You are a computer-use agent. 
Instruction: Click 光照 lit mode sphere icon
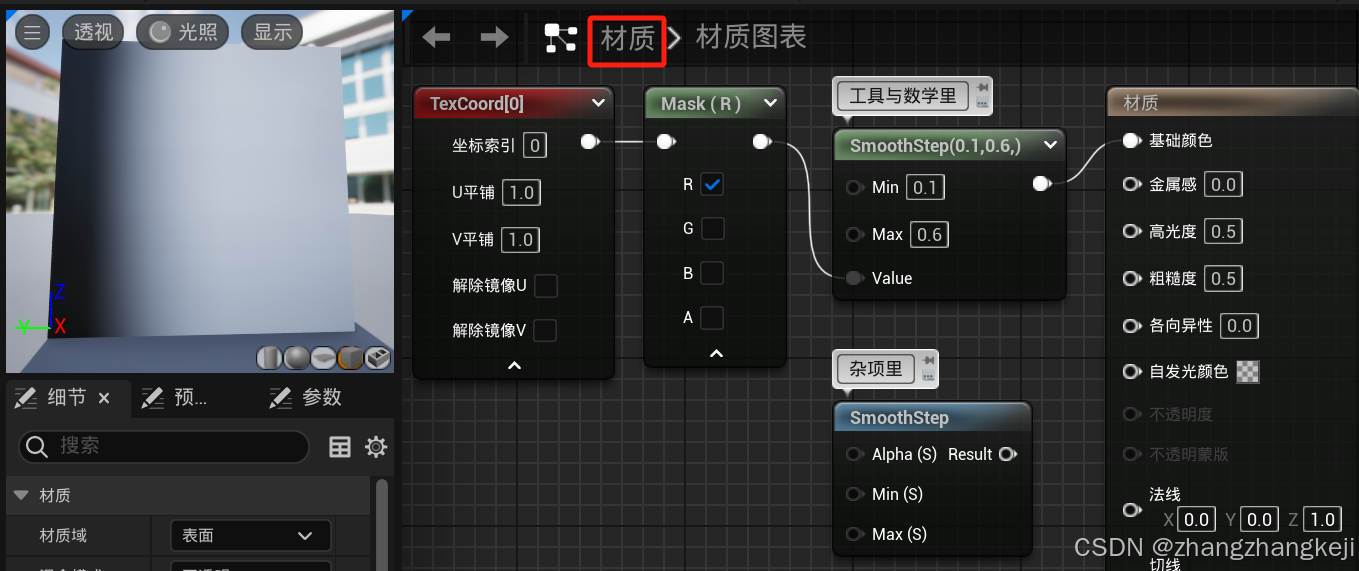[x=159, y=32]
